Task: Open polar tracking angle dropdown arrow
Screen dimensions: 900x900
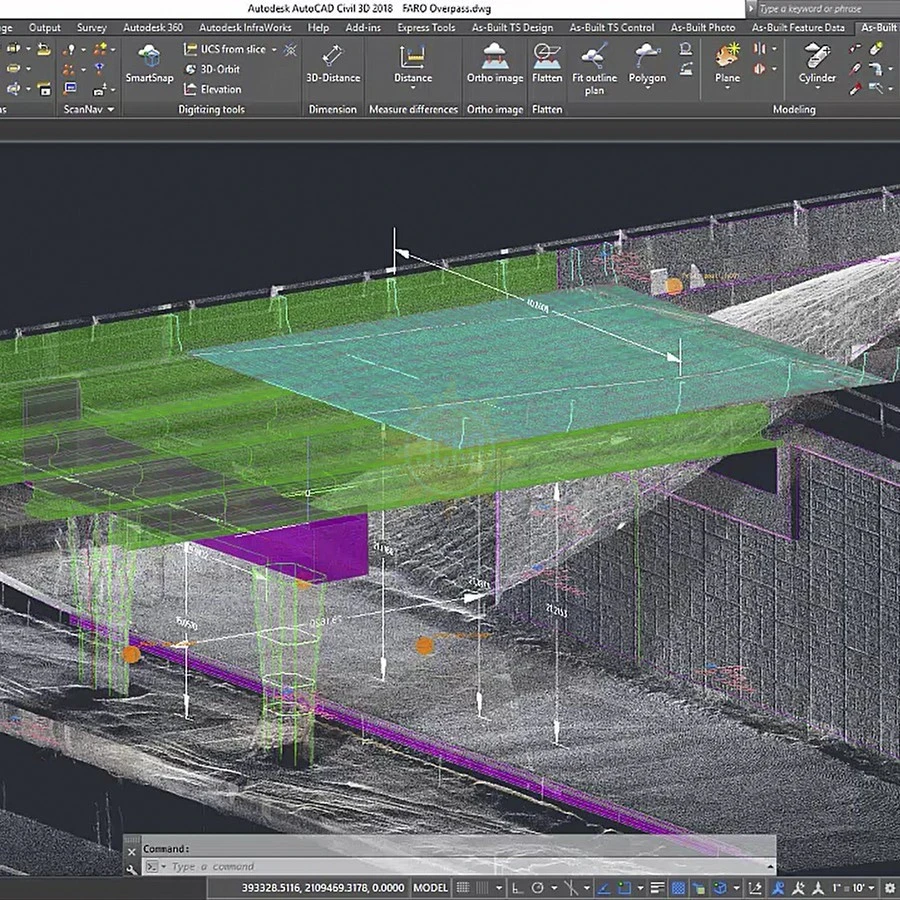Action: pos(554,888)
